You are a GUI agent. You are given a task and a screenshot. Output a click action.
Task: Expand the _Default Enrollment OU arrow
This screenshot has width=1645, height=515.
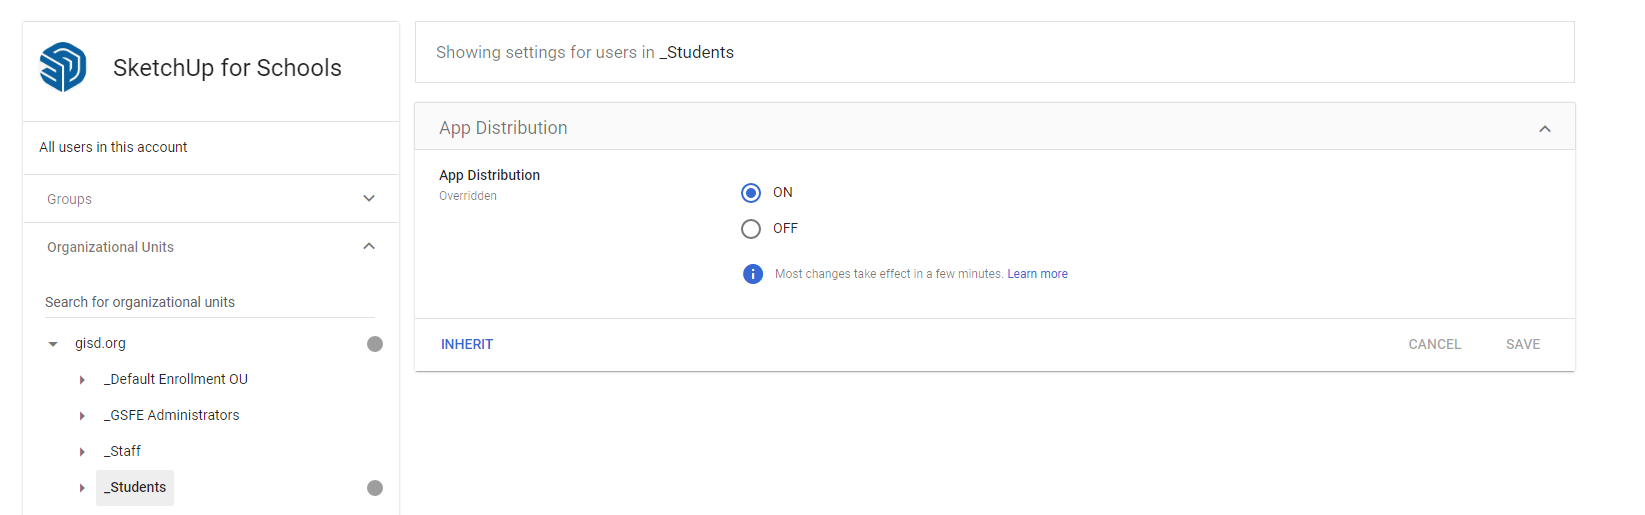pyautogui.click(x=82, y=380)
